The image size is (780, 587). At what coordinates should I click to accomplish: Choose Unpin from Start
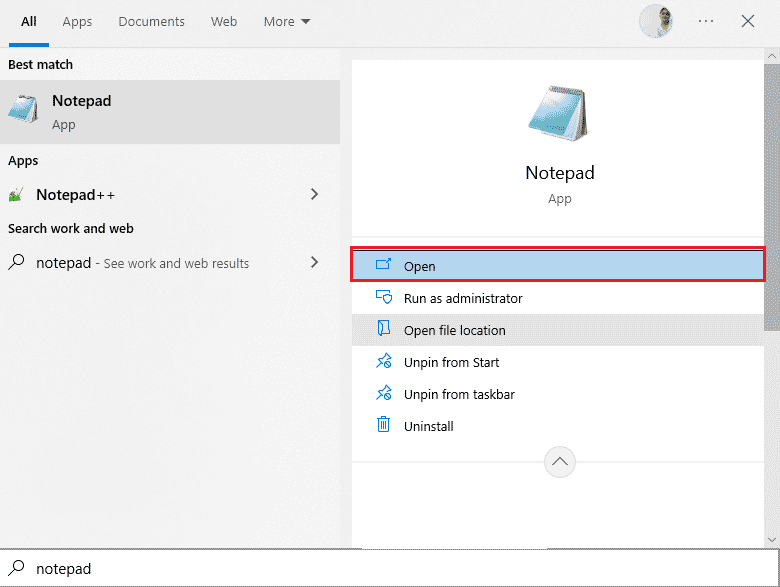tap(558, 362)
